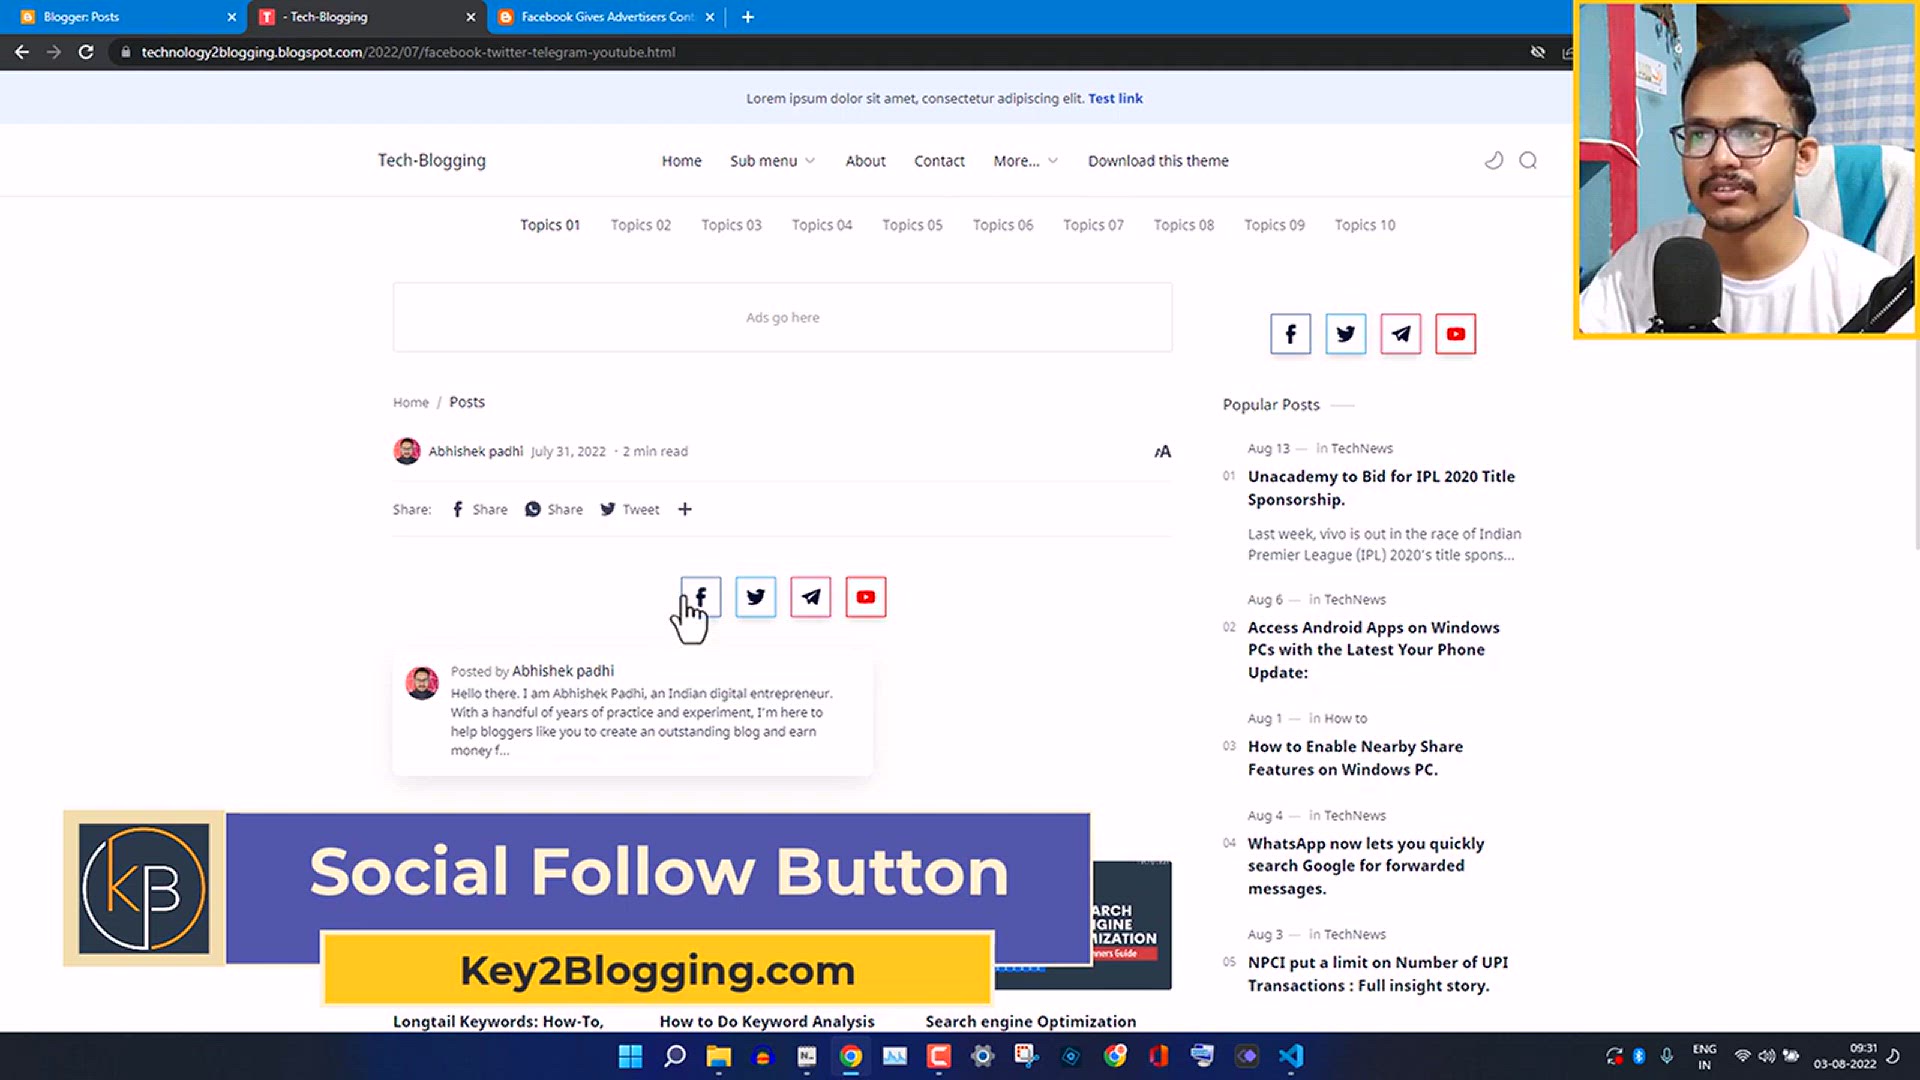Click Home breadcrumb link
Viewport: 1920px width, 1080px height.
(410, 402)
